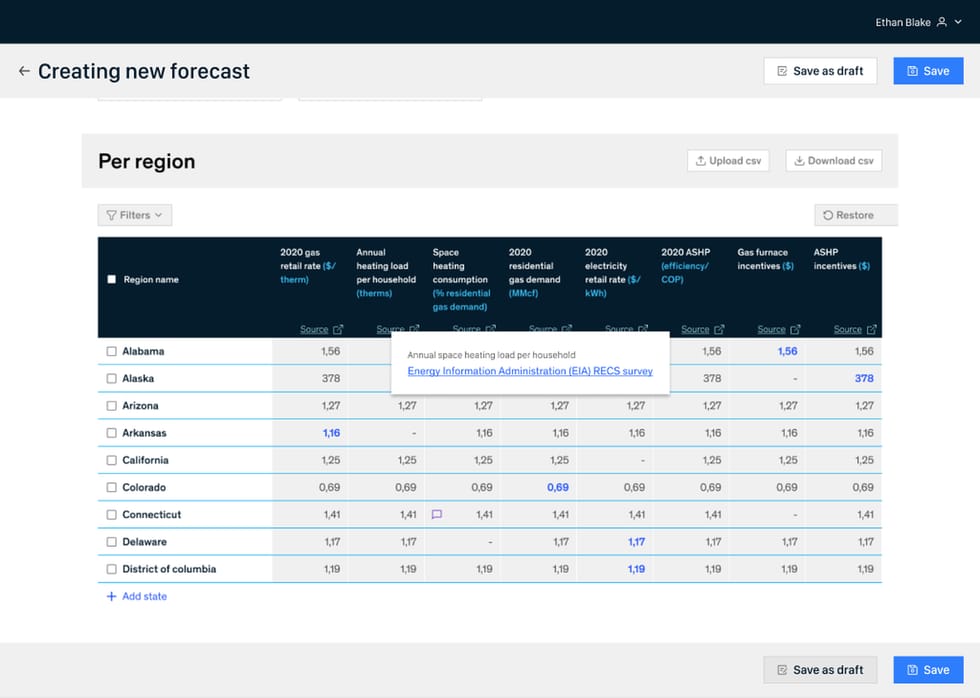Expand the account menu chevron in top bar
Viewport: 980px width, 698px height.
coord(958,22)
